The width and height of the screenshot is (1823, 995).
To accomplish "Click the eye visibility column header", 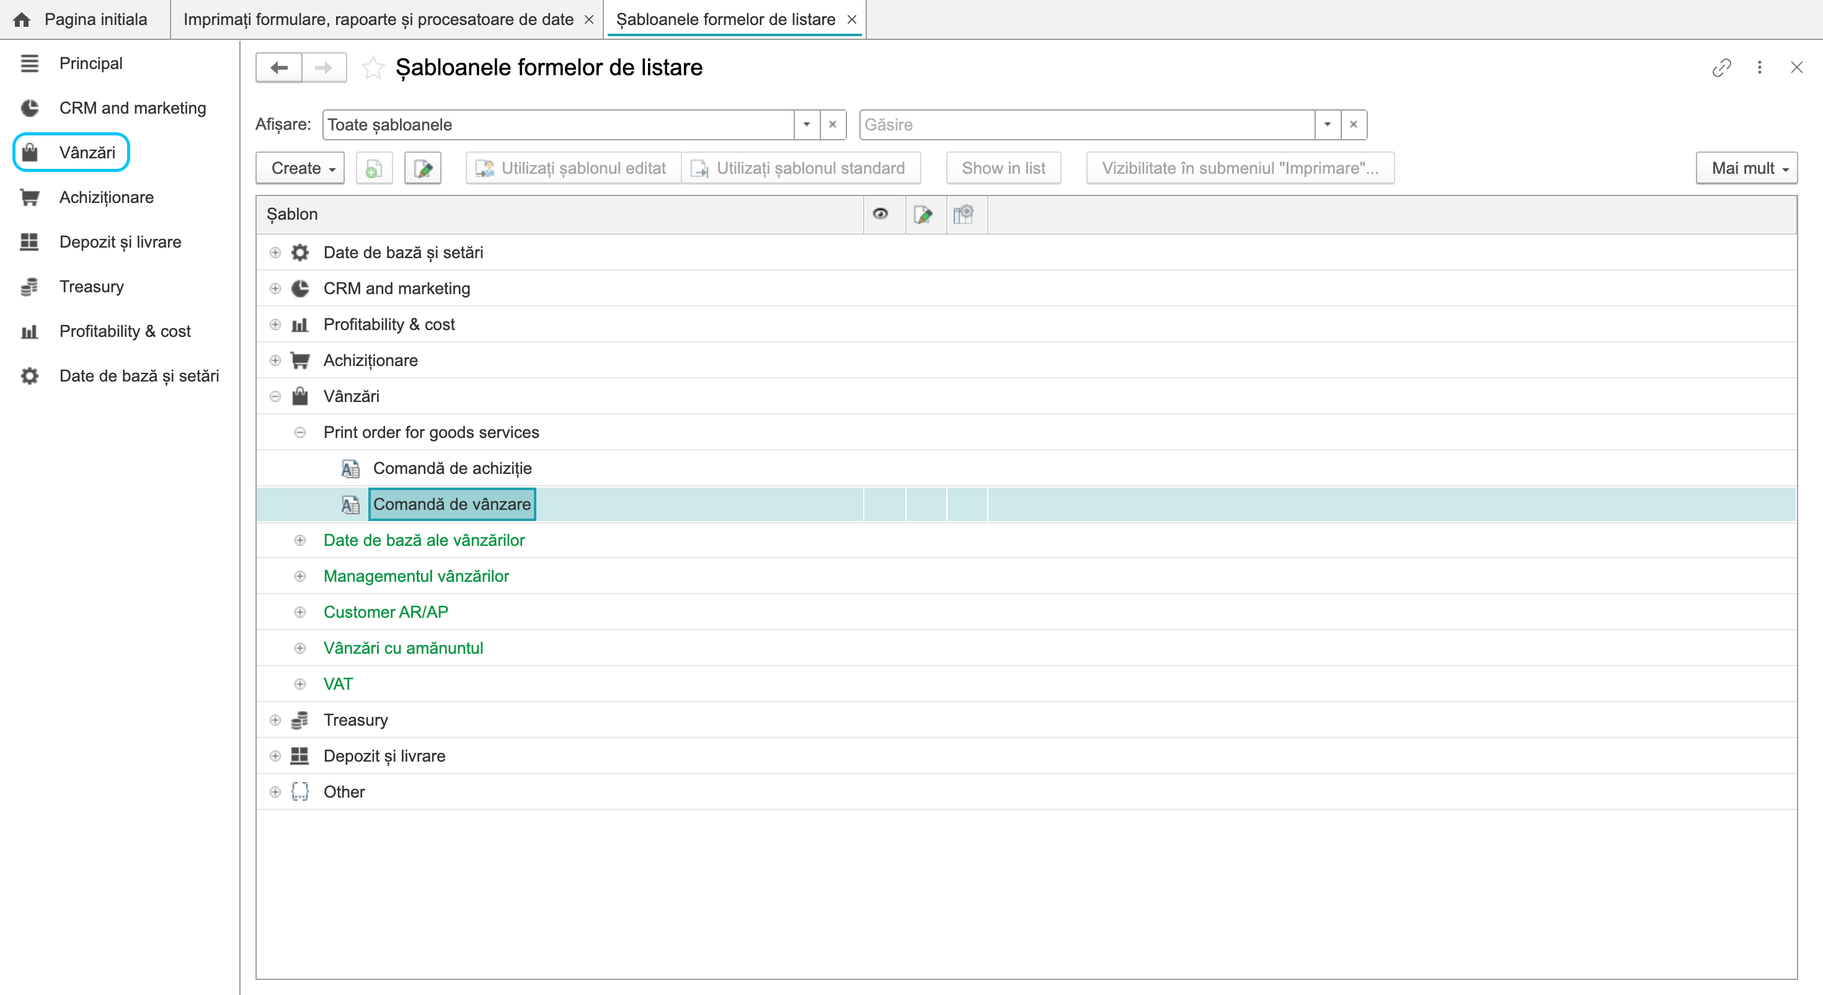I will pos(881,214).
